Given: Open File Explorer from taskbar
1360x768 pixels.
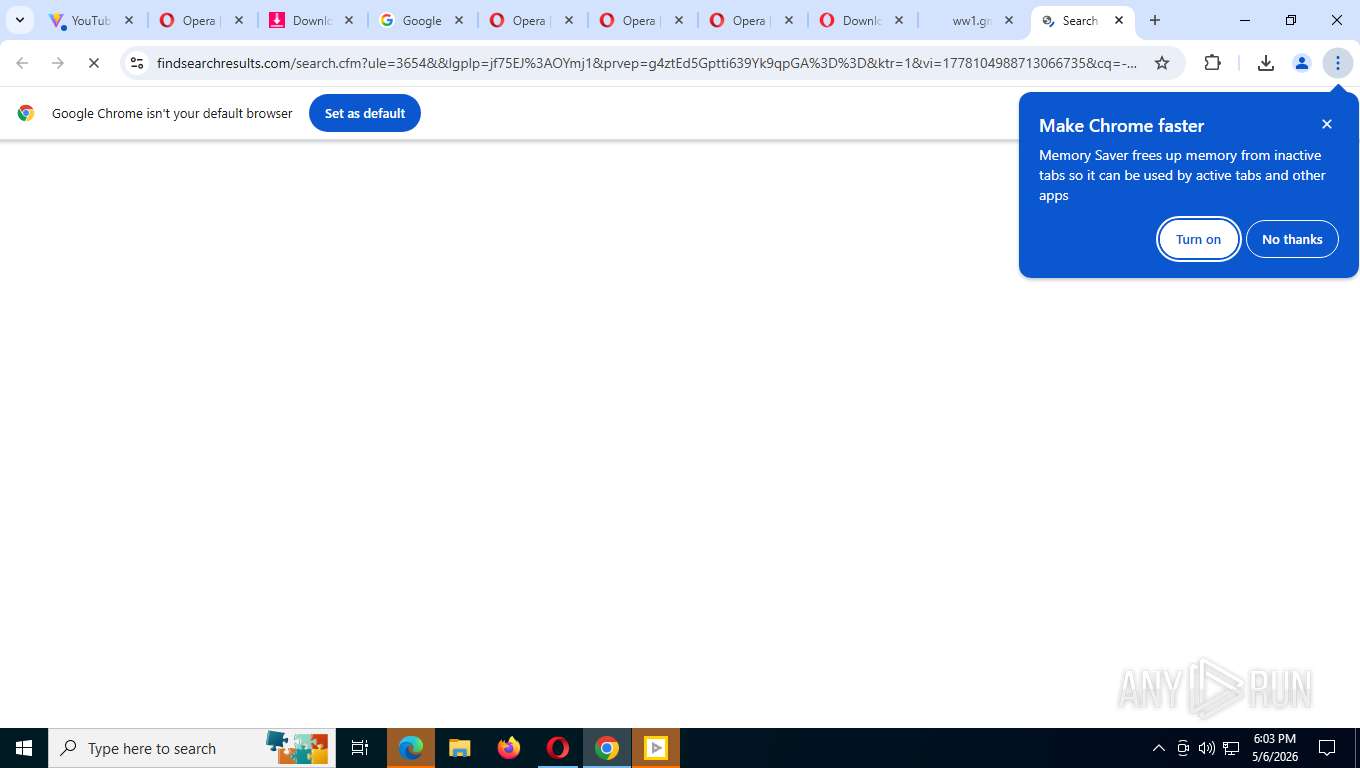Looking at the screenshot, I should pyautogui.click(x=460, y=748).
